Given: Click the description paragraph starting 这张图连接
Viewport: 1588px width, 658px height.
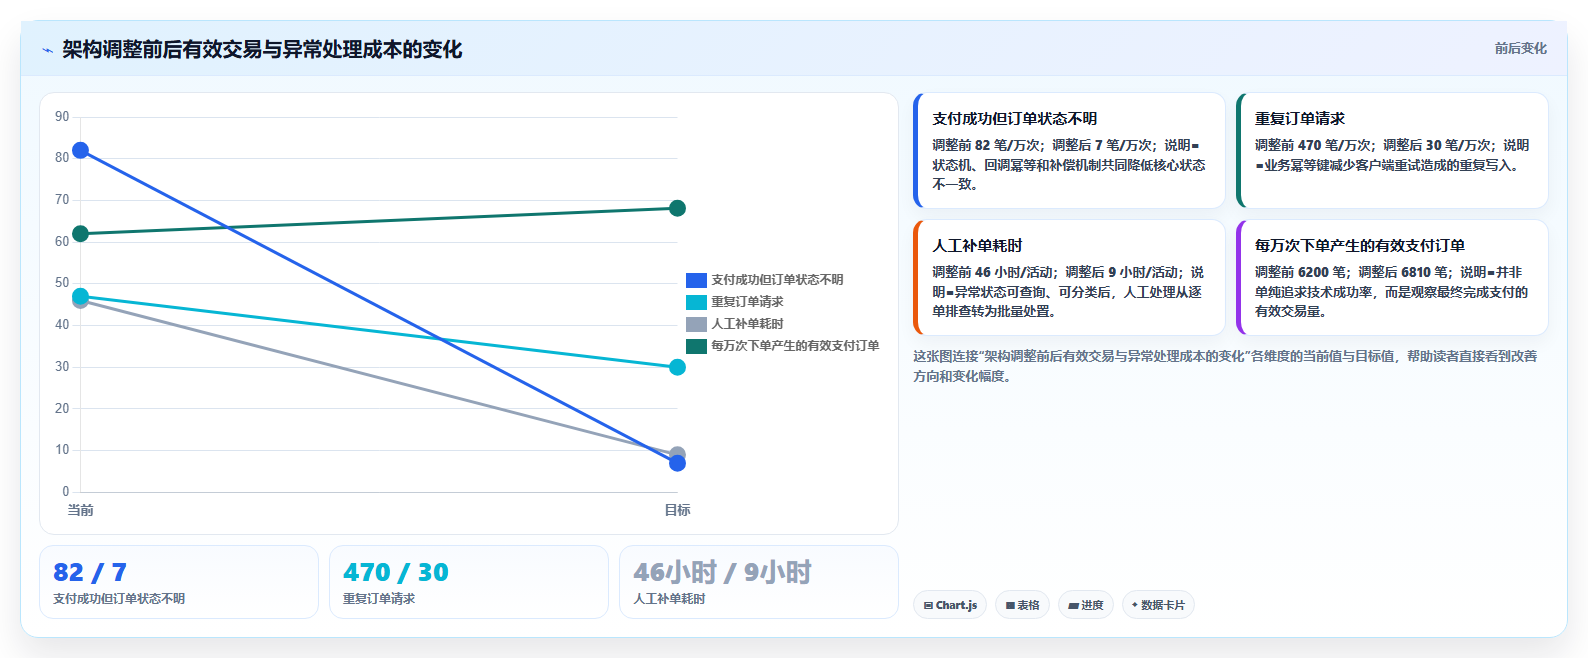Looking at the screenshot, I should [1225, 366].
